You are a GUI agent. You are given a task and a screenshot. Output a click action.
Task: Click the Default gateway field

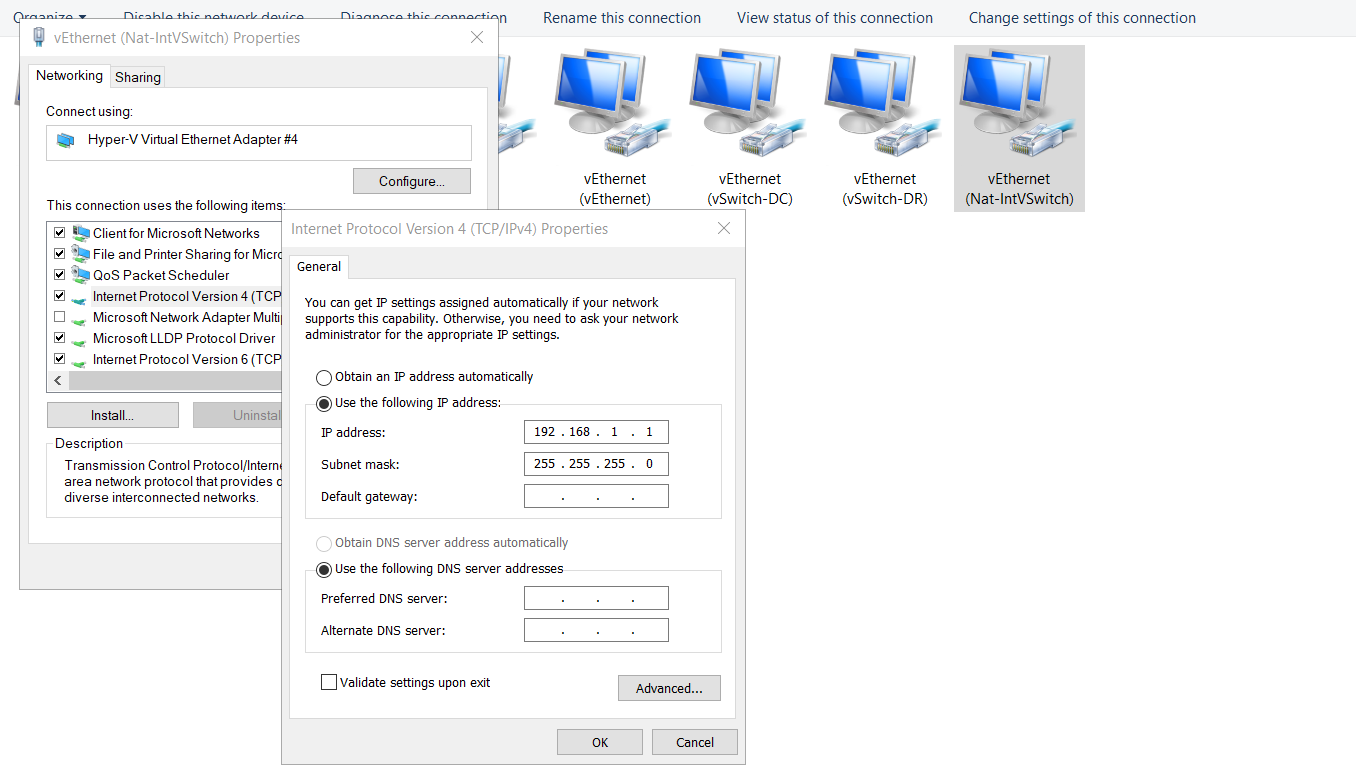click(596, 496)
